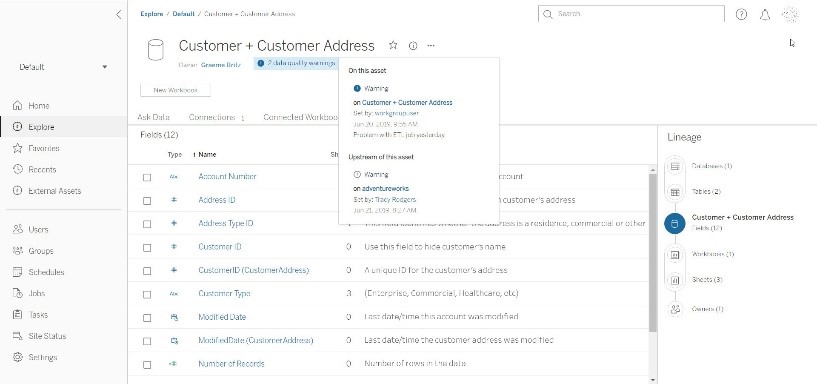Check the Customer ID row checkbox

147,247
